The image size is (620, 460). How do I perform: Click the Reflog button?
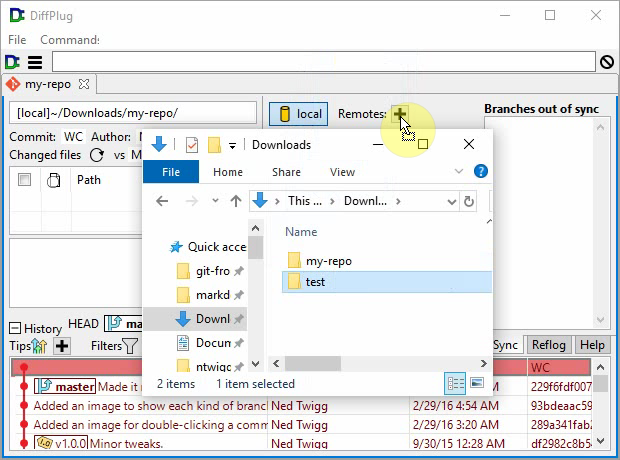(548, 345)
